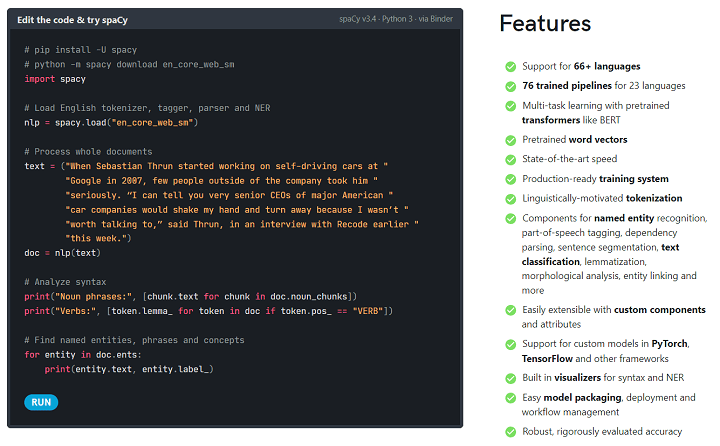Click the 'Features' heading
Viewport: 720px width, 446px height.
coord(545,23)
